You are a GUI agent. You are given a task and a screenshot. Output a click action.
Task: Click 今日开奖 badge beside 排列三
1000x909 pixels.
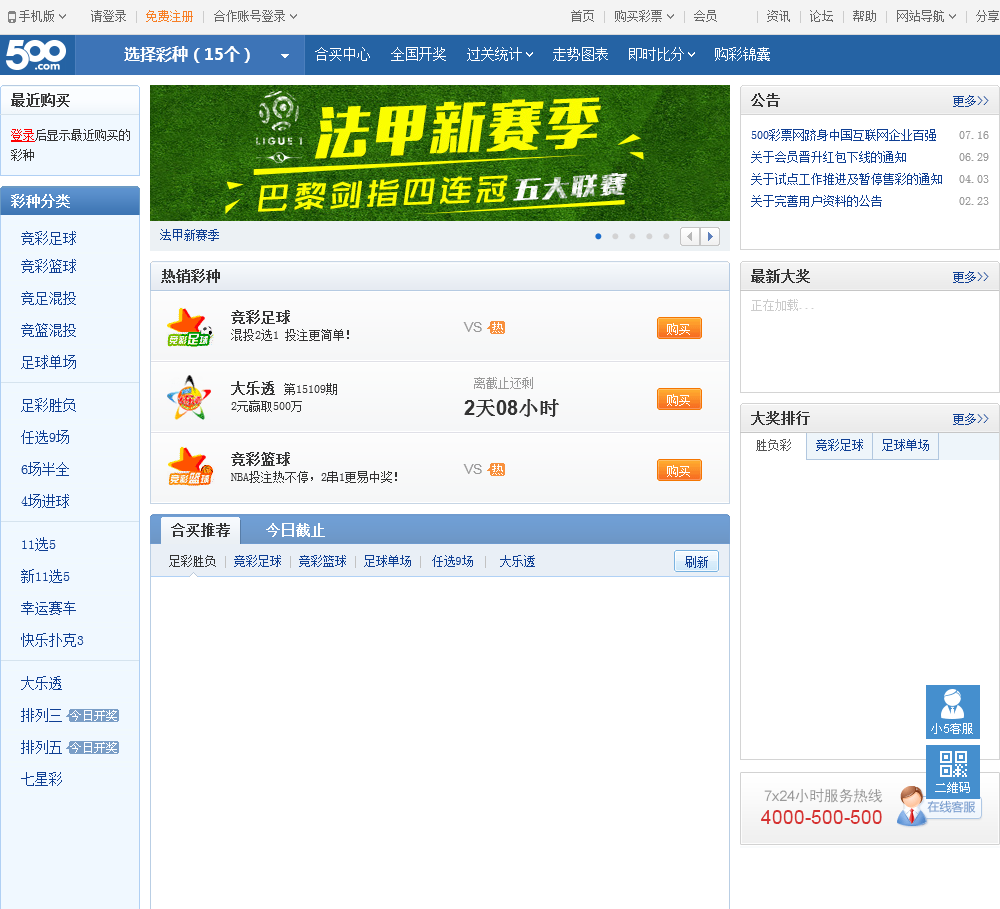(94, 716)
